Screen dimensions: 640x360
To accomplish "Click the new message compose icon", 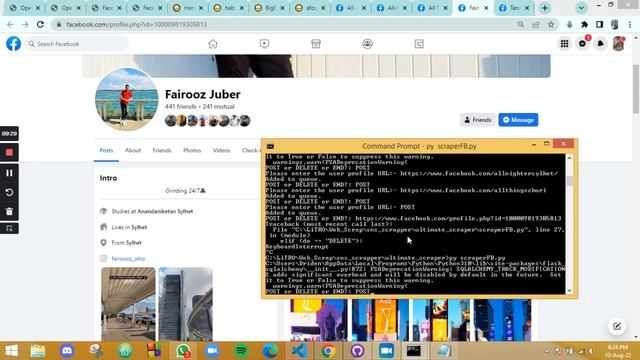I will [x=617, y=326].
